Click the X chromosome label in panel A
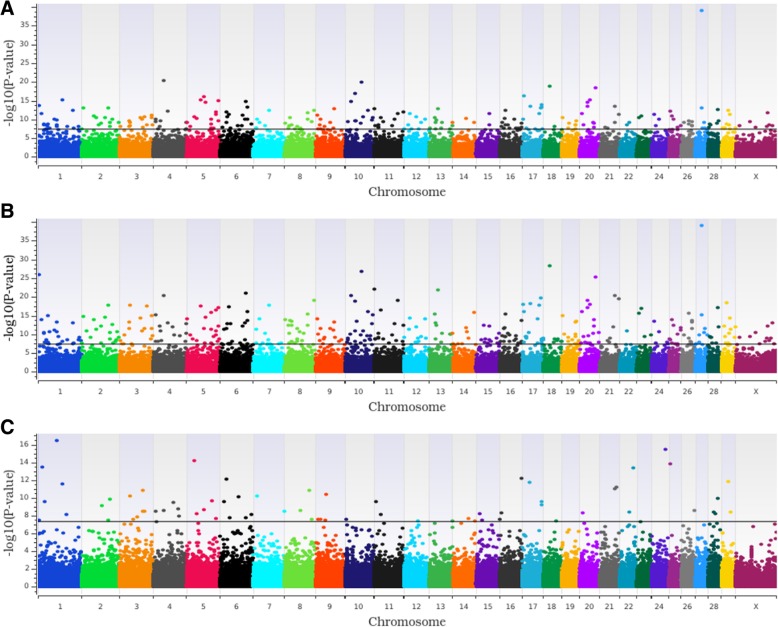Viewport: 778px width, 627px height. coord(755,174)
